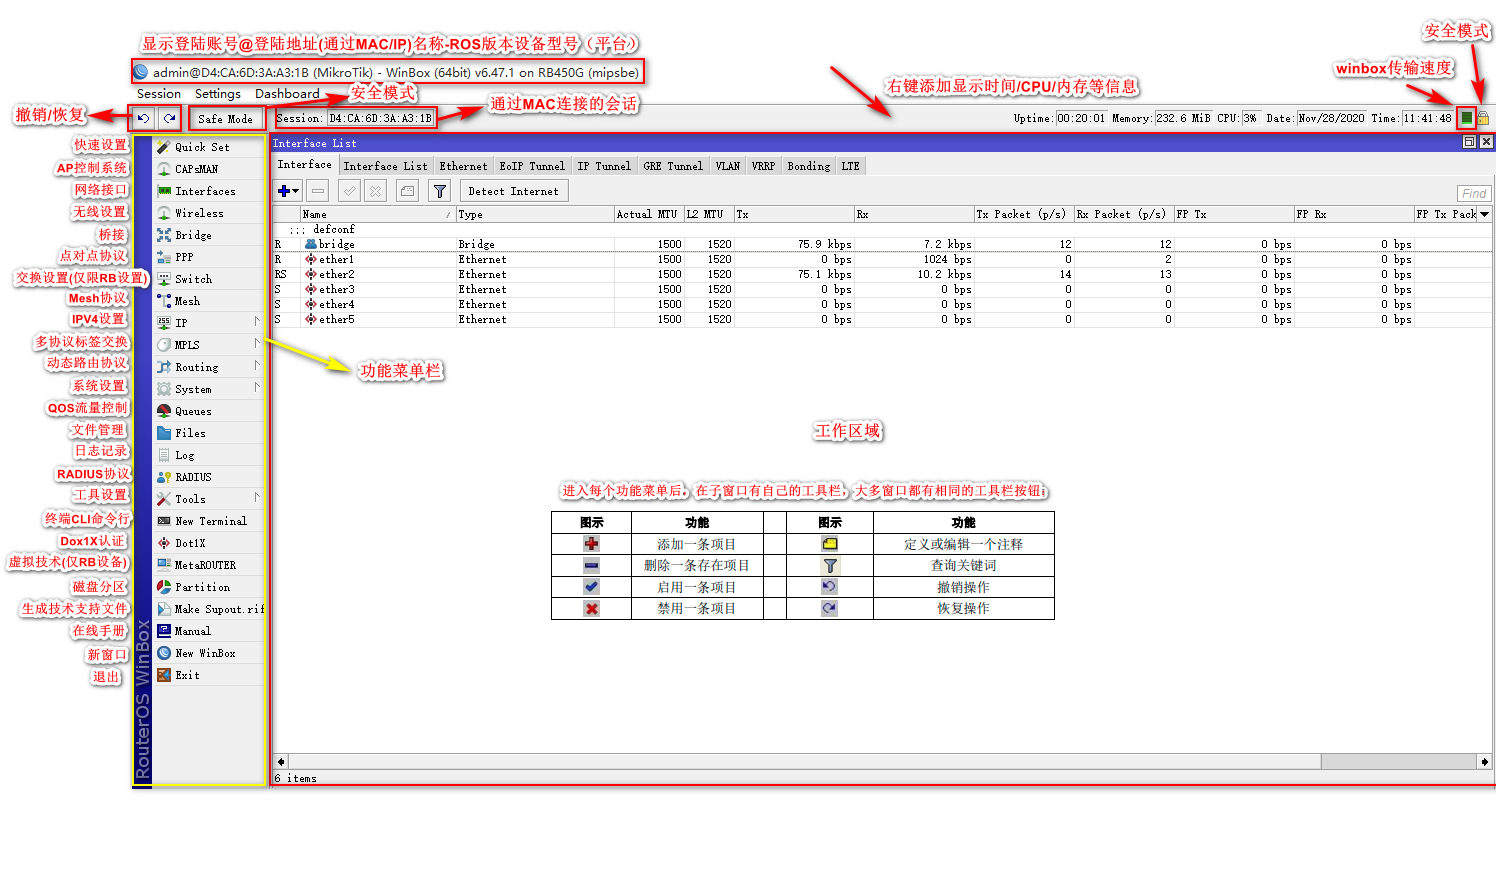Expand the MPLS submenu
Image resolution: width=1496 pixels, height=876 pixels.
(209, 345)
